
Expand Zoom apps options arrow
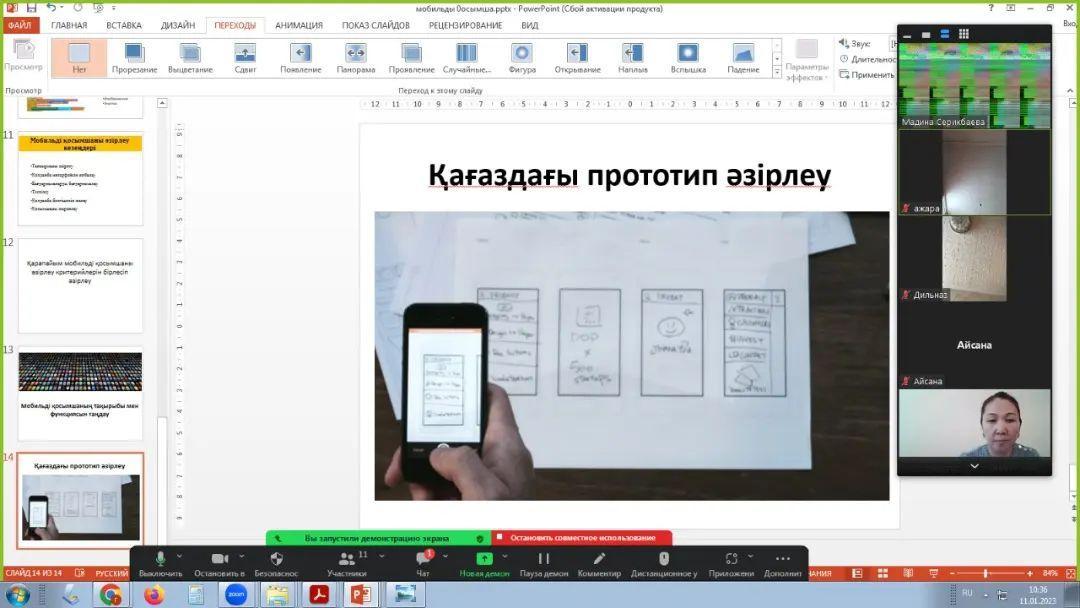(x=750, y=556)
